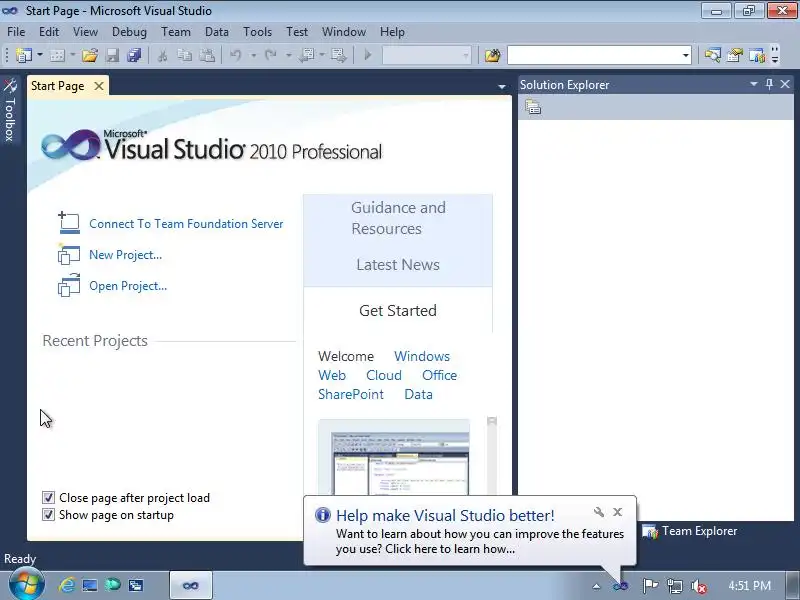Open the collapsed Toolbox side tab

coord(10,110)
